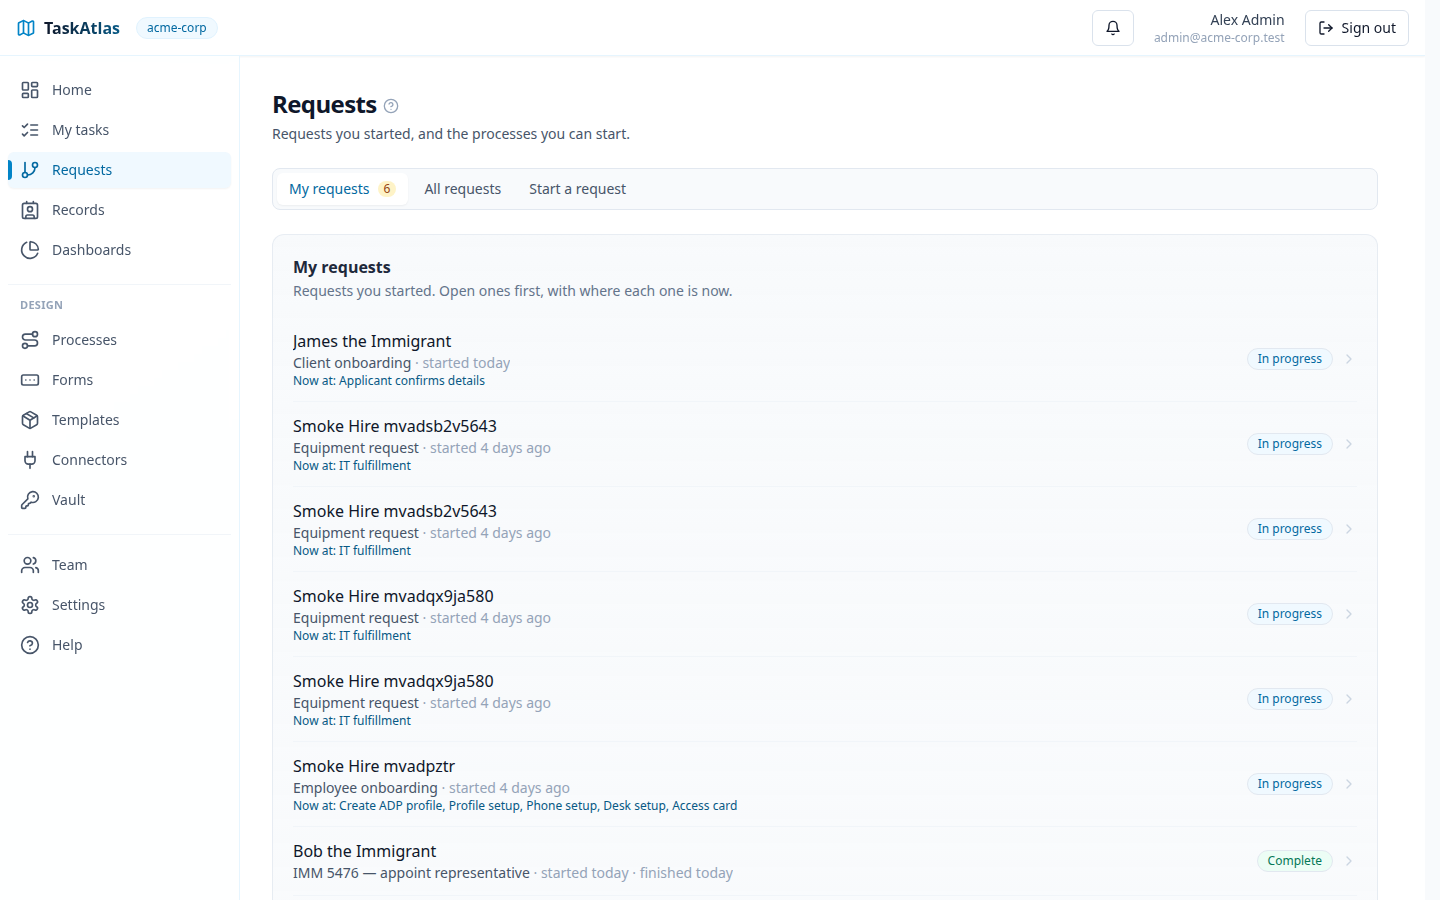The height and width of the screenshot is (900, 1440).
Task: Click the Templates cube icon
Action: point(30,420)
